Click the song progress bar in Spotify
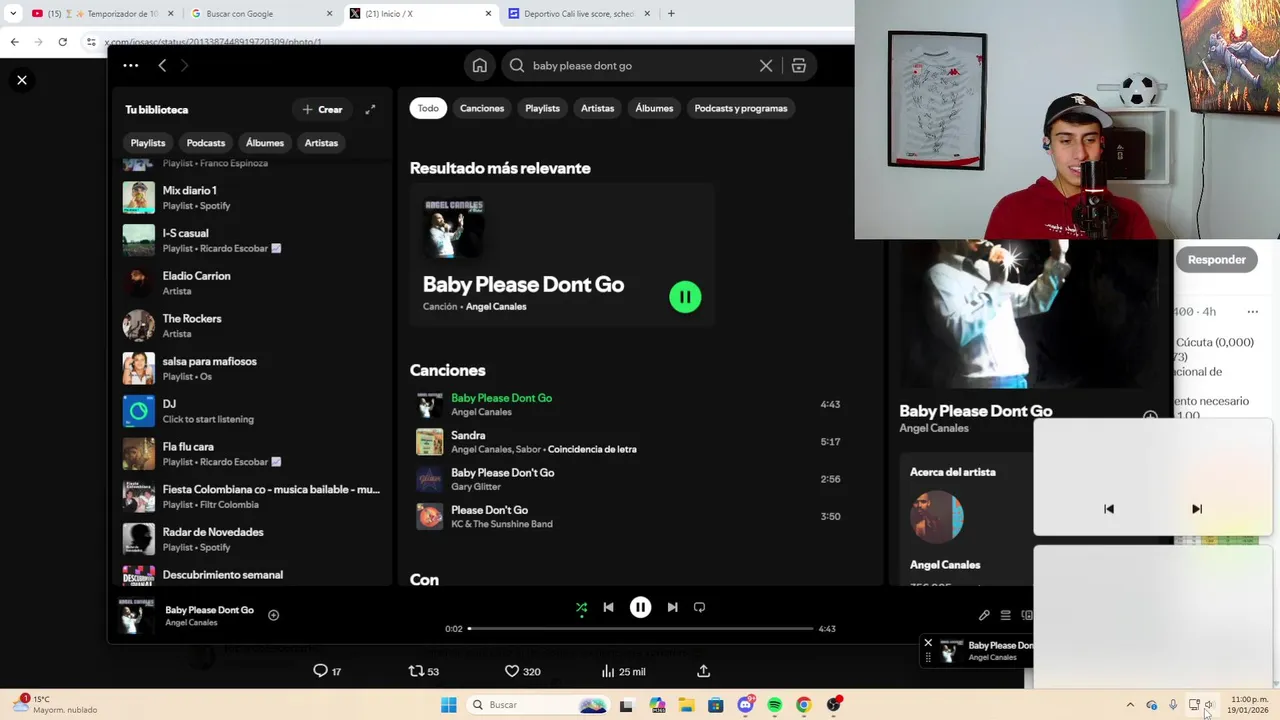Screen dimensions: 1280x720 click(640, 629)
